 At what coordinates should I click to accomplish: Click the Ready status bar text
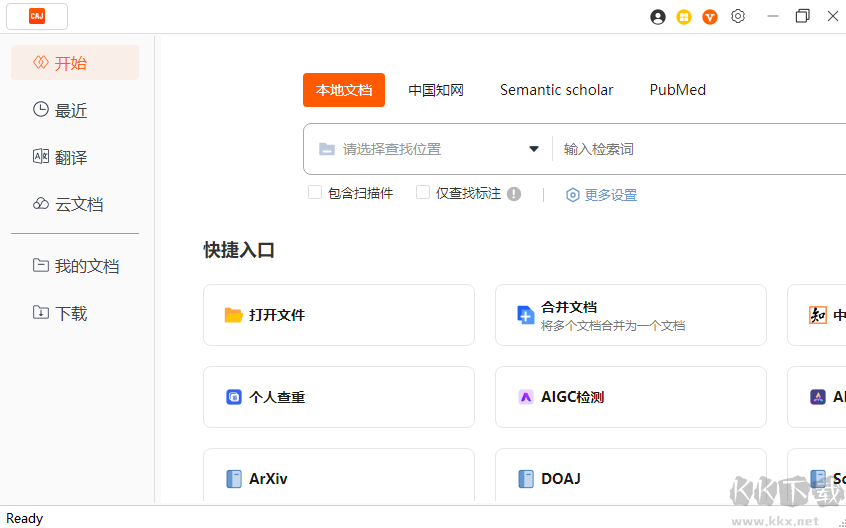point(24,518)
